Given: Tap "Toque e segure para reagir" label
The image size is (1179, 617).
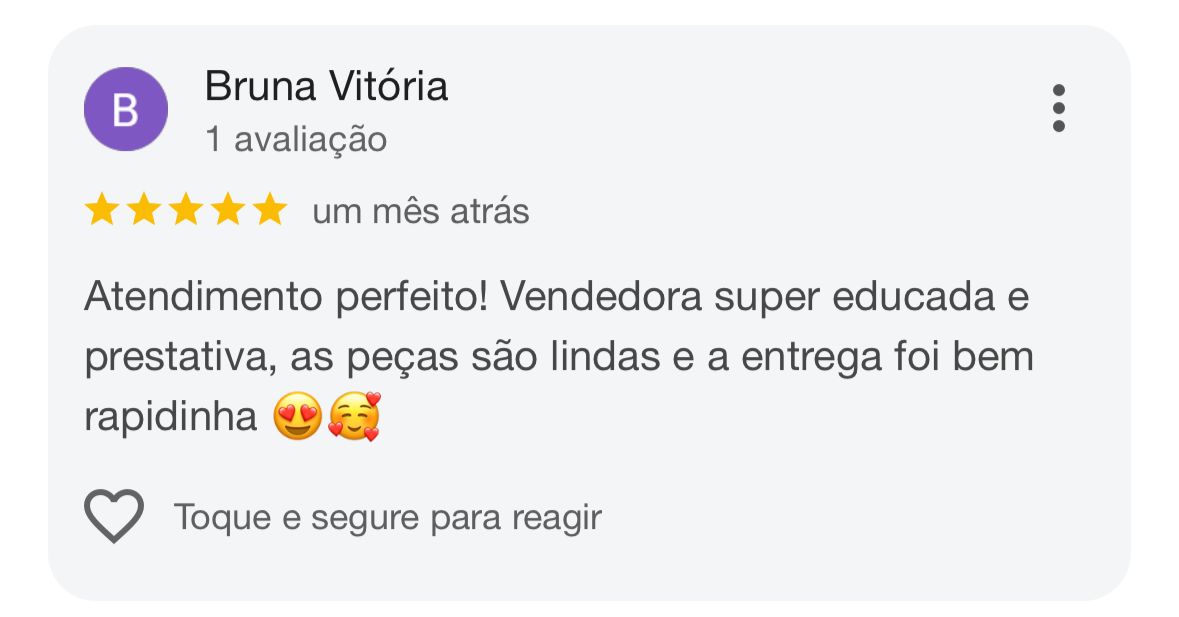Looking at the screenshot, I should [387, 518].
